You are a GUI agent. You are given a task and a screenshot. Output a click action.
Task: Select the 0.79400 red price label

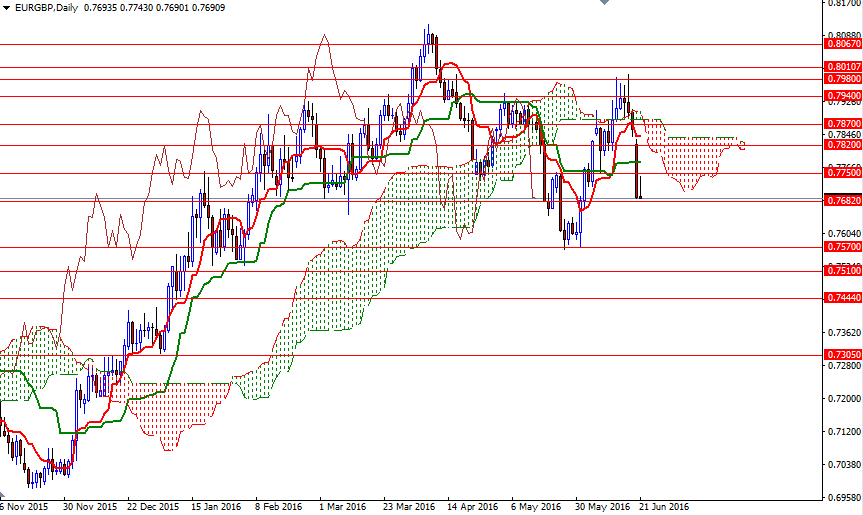coord(843,96)
